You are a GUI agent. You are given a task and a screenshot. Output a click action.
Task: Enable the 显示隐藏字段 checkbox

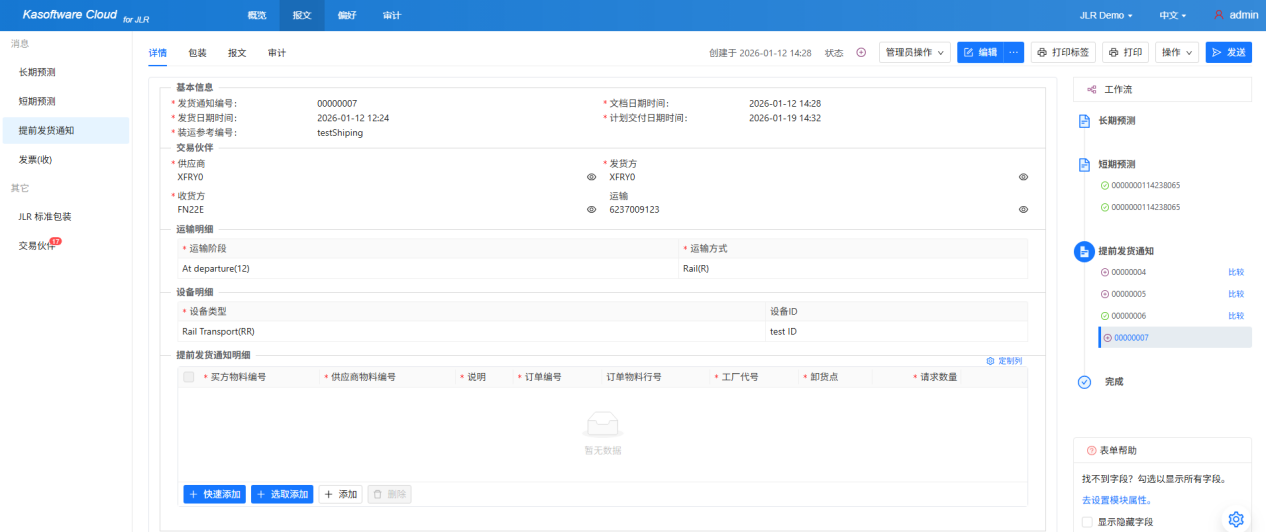coord(1087,522)
